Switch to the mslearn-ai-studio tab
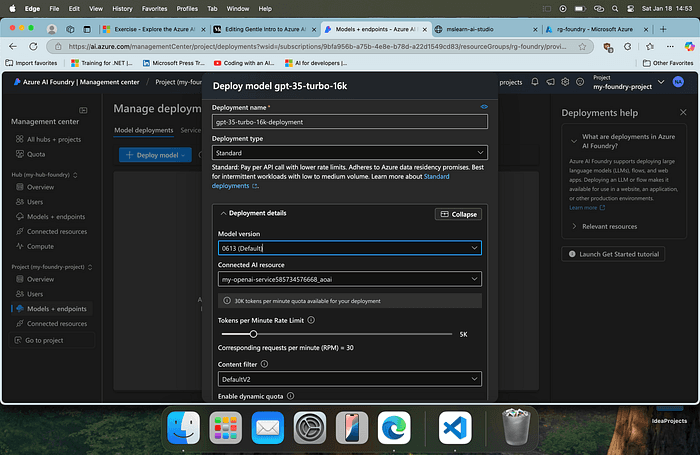The width and height of the screenshot is (700, 455). click(x=487, y=29)
